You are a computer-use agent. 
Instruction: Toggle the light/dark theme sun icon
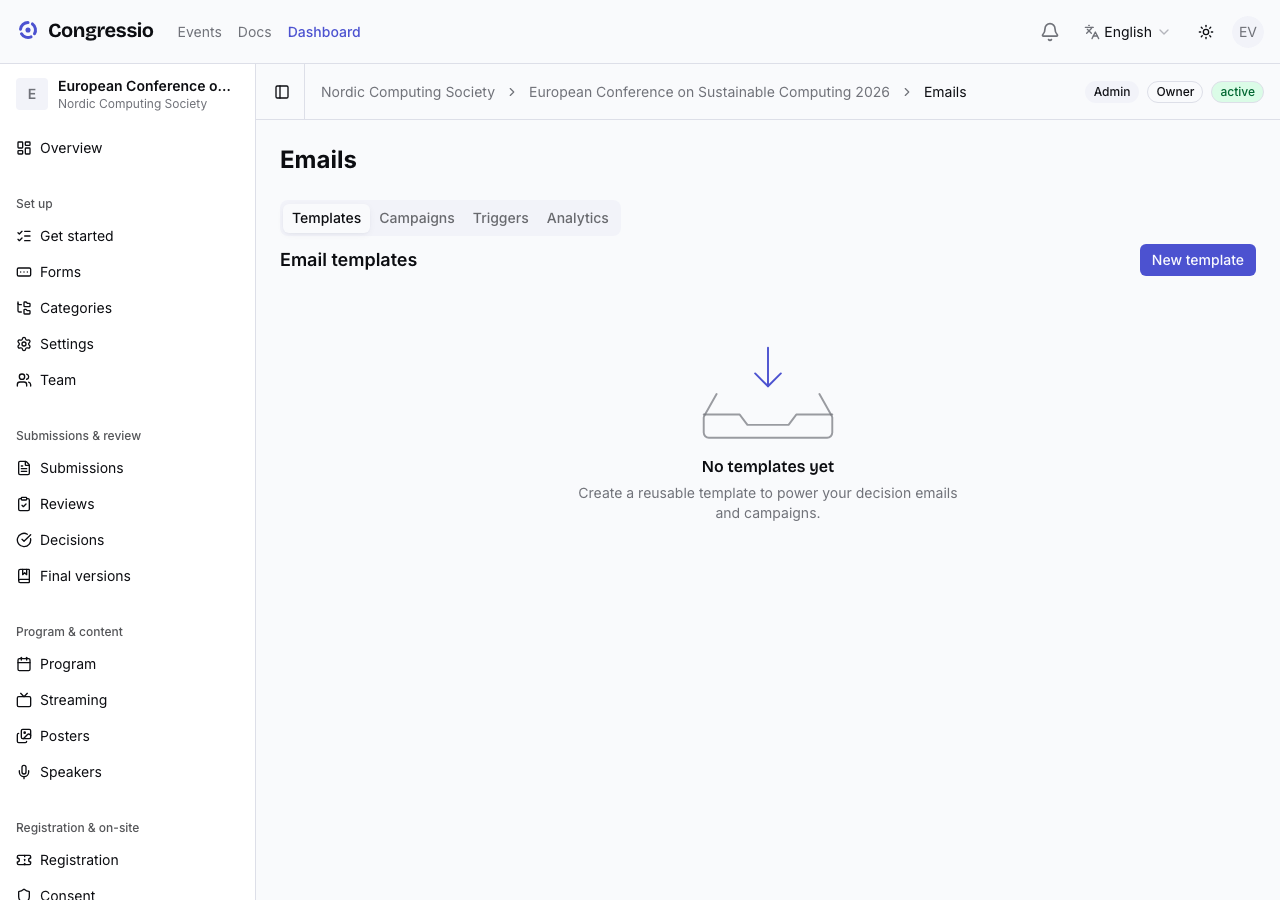coord(1206,32)
